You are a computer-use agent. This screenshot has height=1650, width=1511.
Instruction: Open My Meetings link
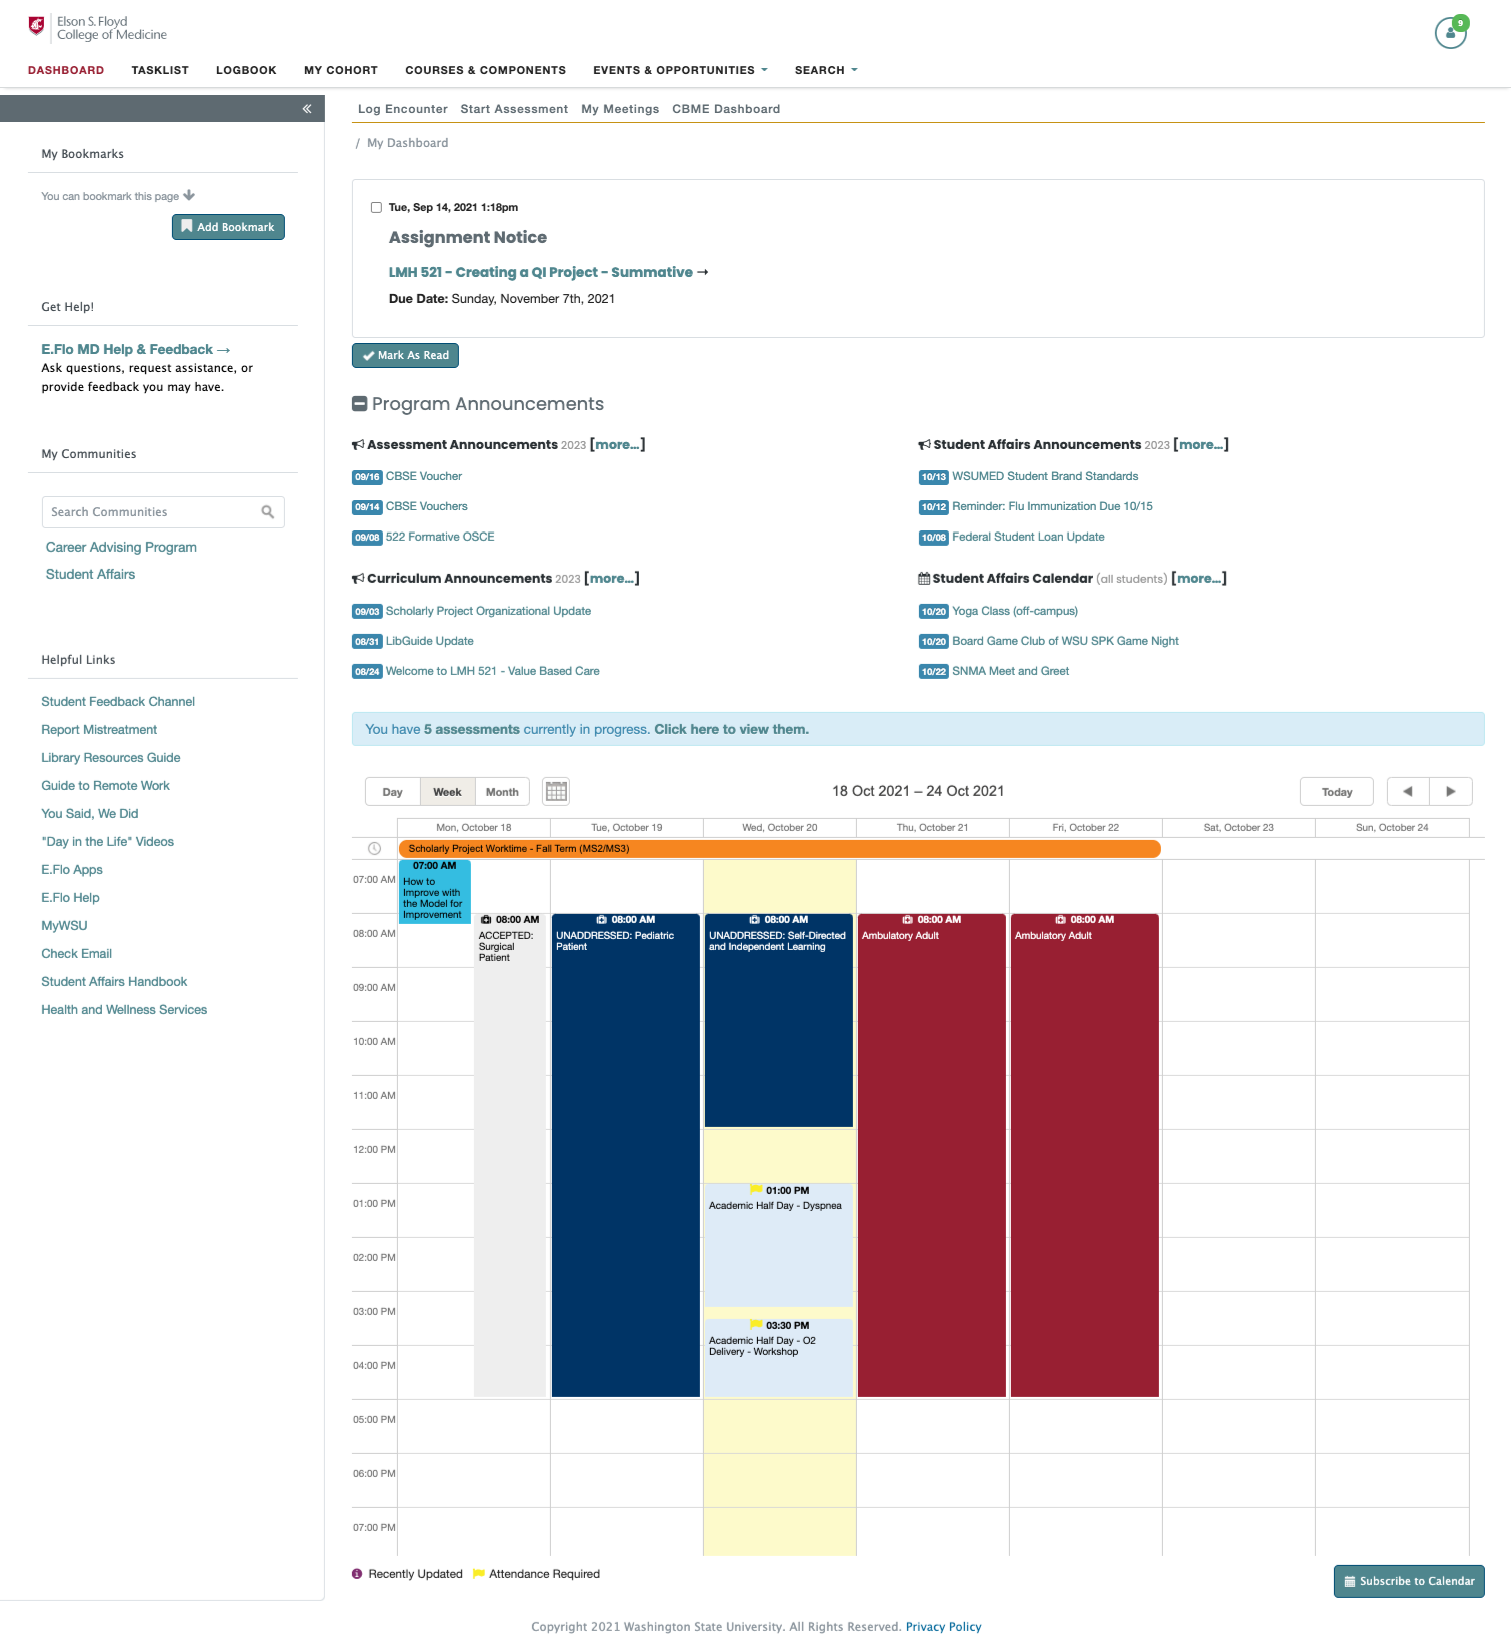point(620,109)
